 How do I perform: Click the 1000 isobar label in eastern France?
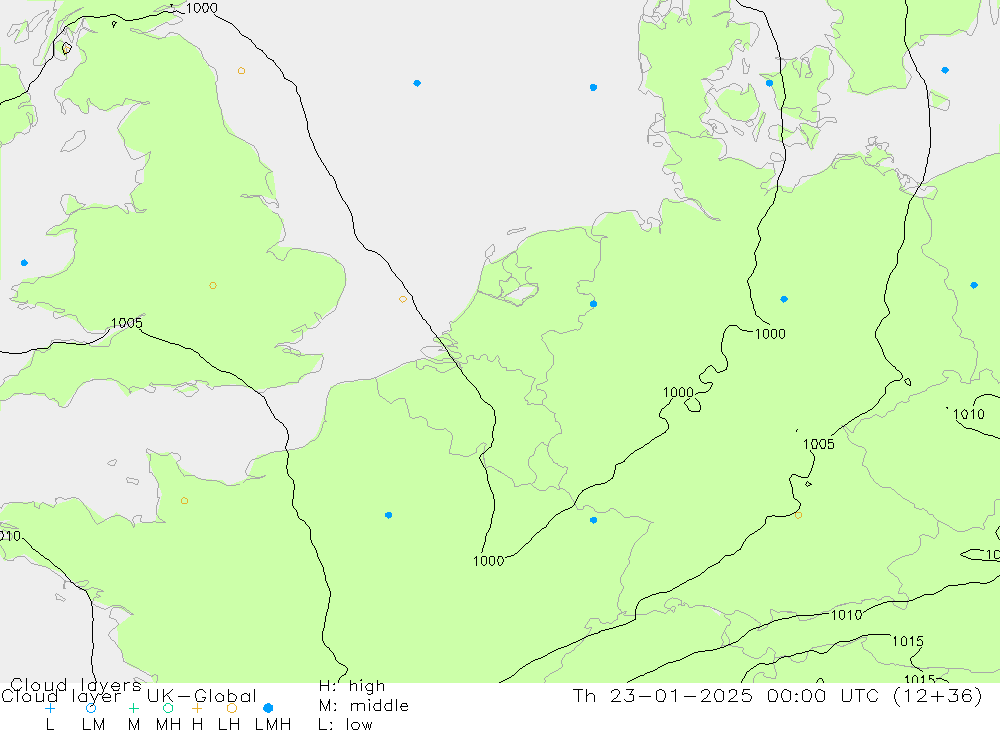pos(489,561)
